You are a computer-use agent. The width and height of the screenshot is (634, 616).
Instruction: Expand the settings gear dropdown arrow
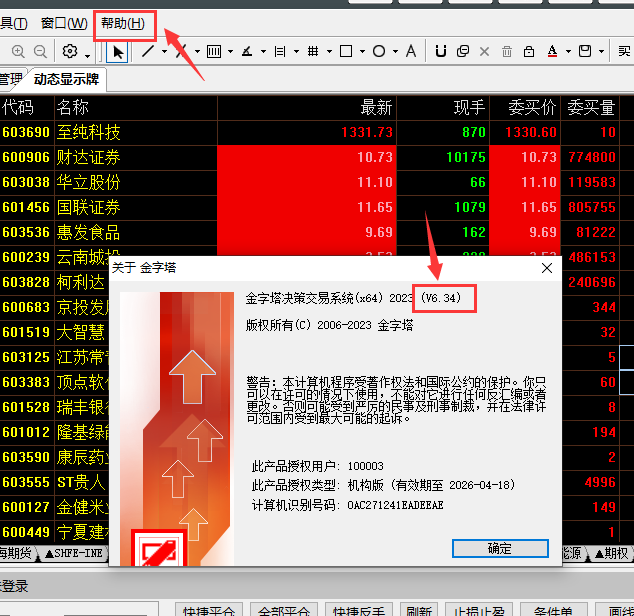tap(87, 54)
